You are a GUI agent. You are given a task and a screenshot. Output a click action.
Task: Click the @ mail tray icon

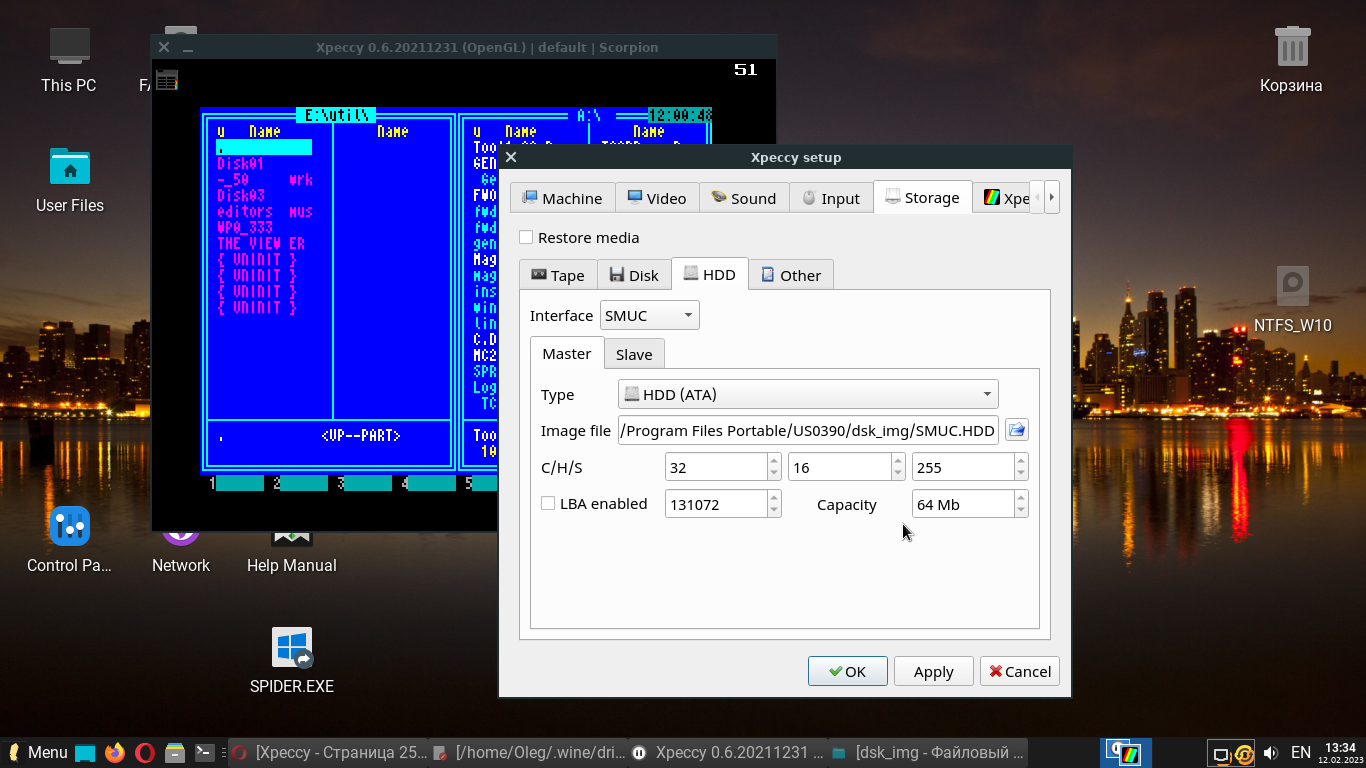click(1244, 754)
